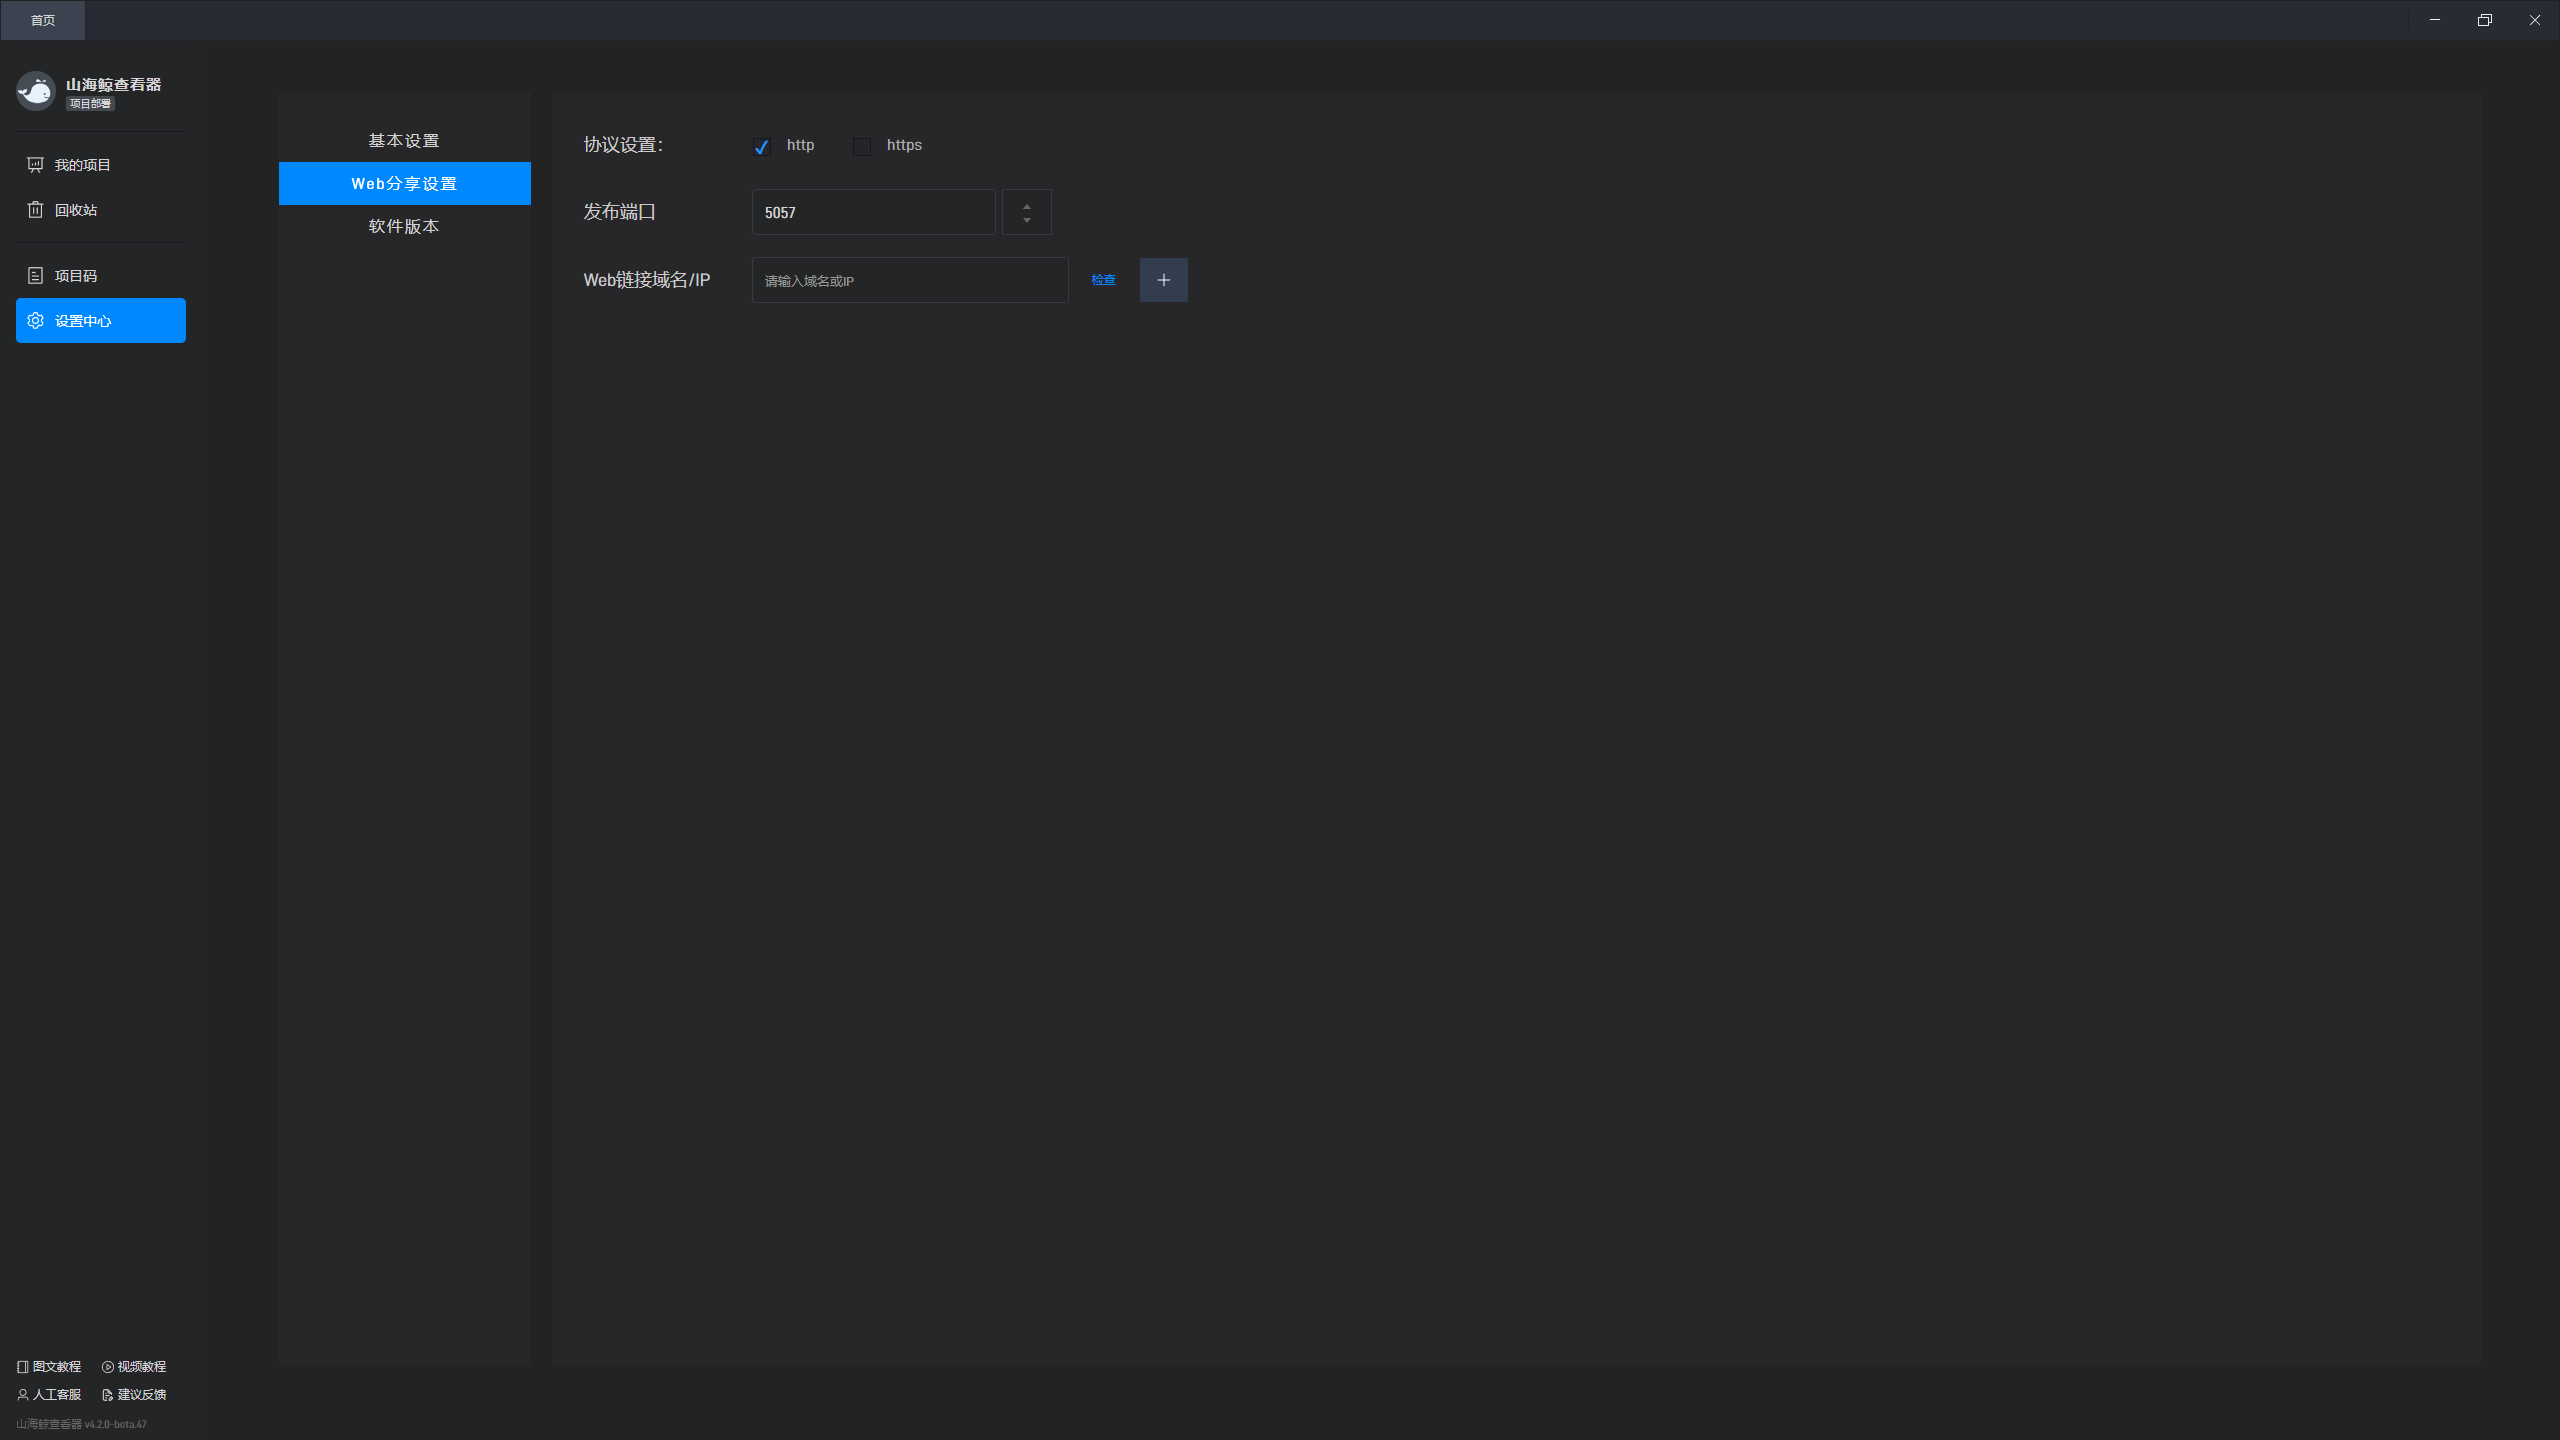The width and height of the screenshot is (2560, 1440).
Task: Click the plus button to add domain
Action: [x=1163, y=280]
